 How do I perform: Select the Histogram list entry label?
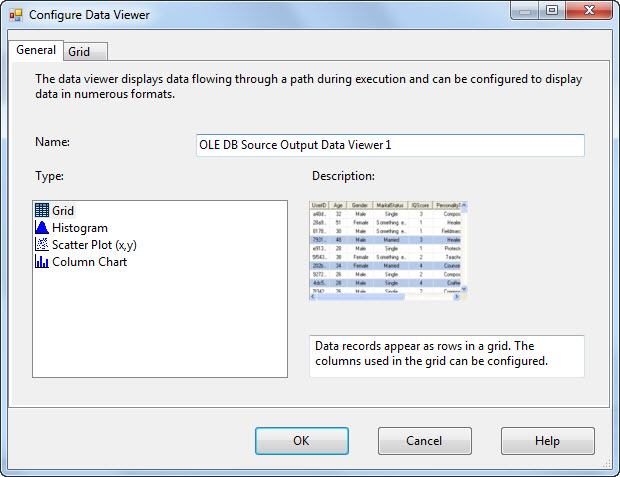pos(80,228)
